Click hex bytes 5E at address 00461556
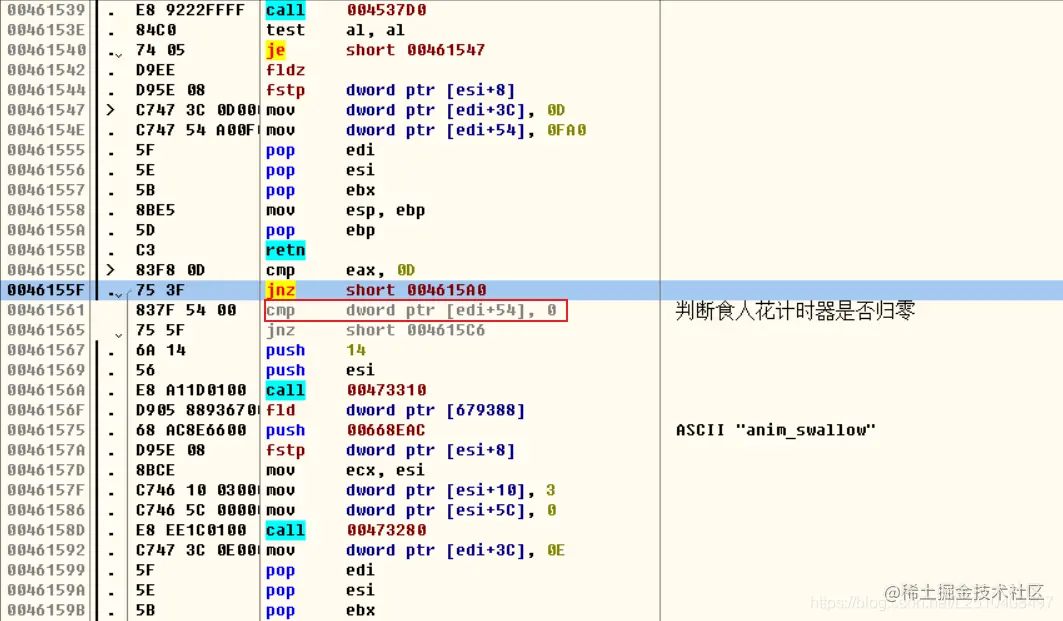 (x=145, y=170)
